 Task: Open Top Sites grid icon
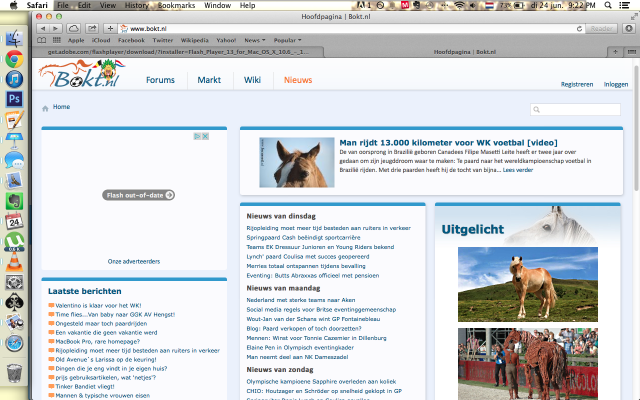coord(57,40)
